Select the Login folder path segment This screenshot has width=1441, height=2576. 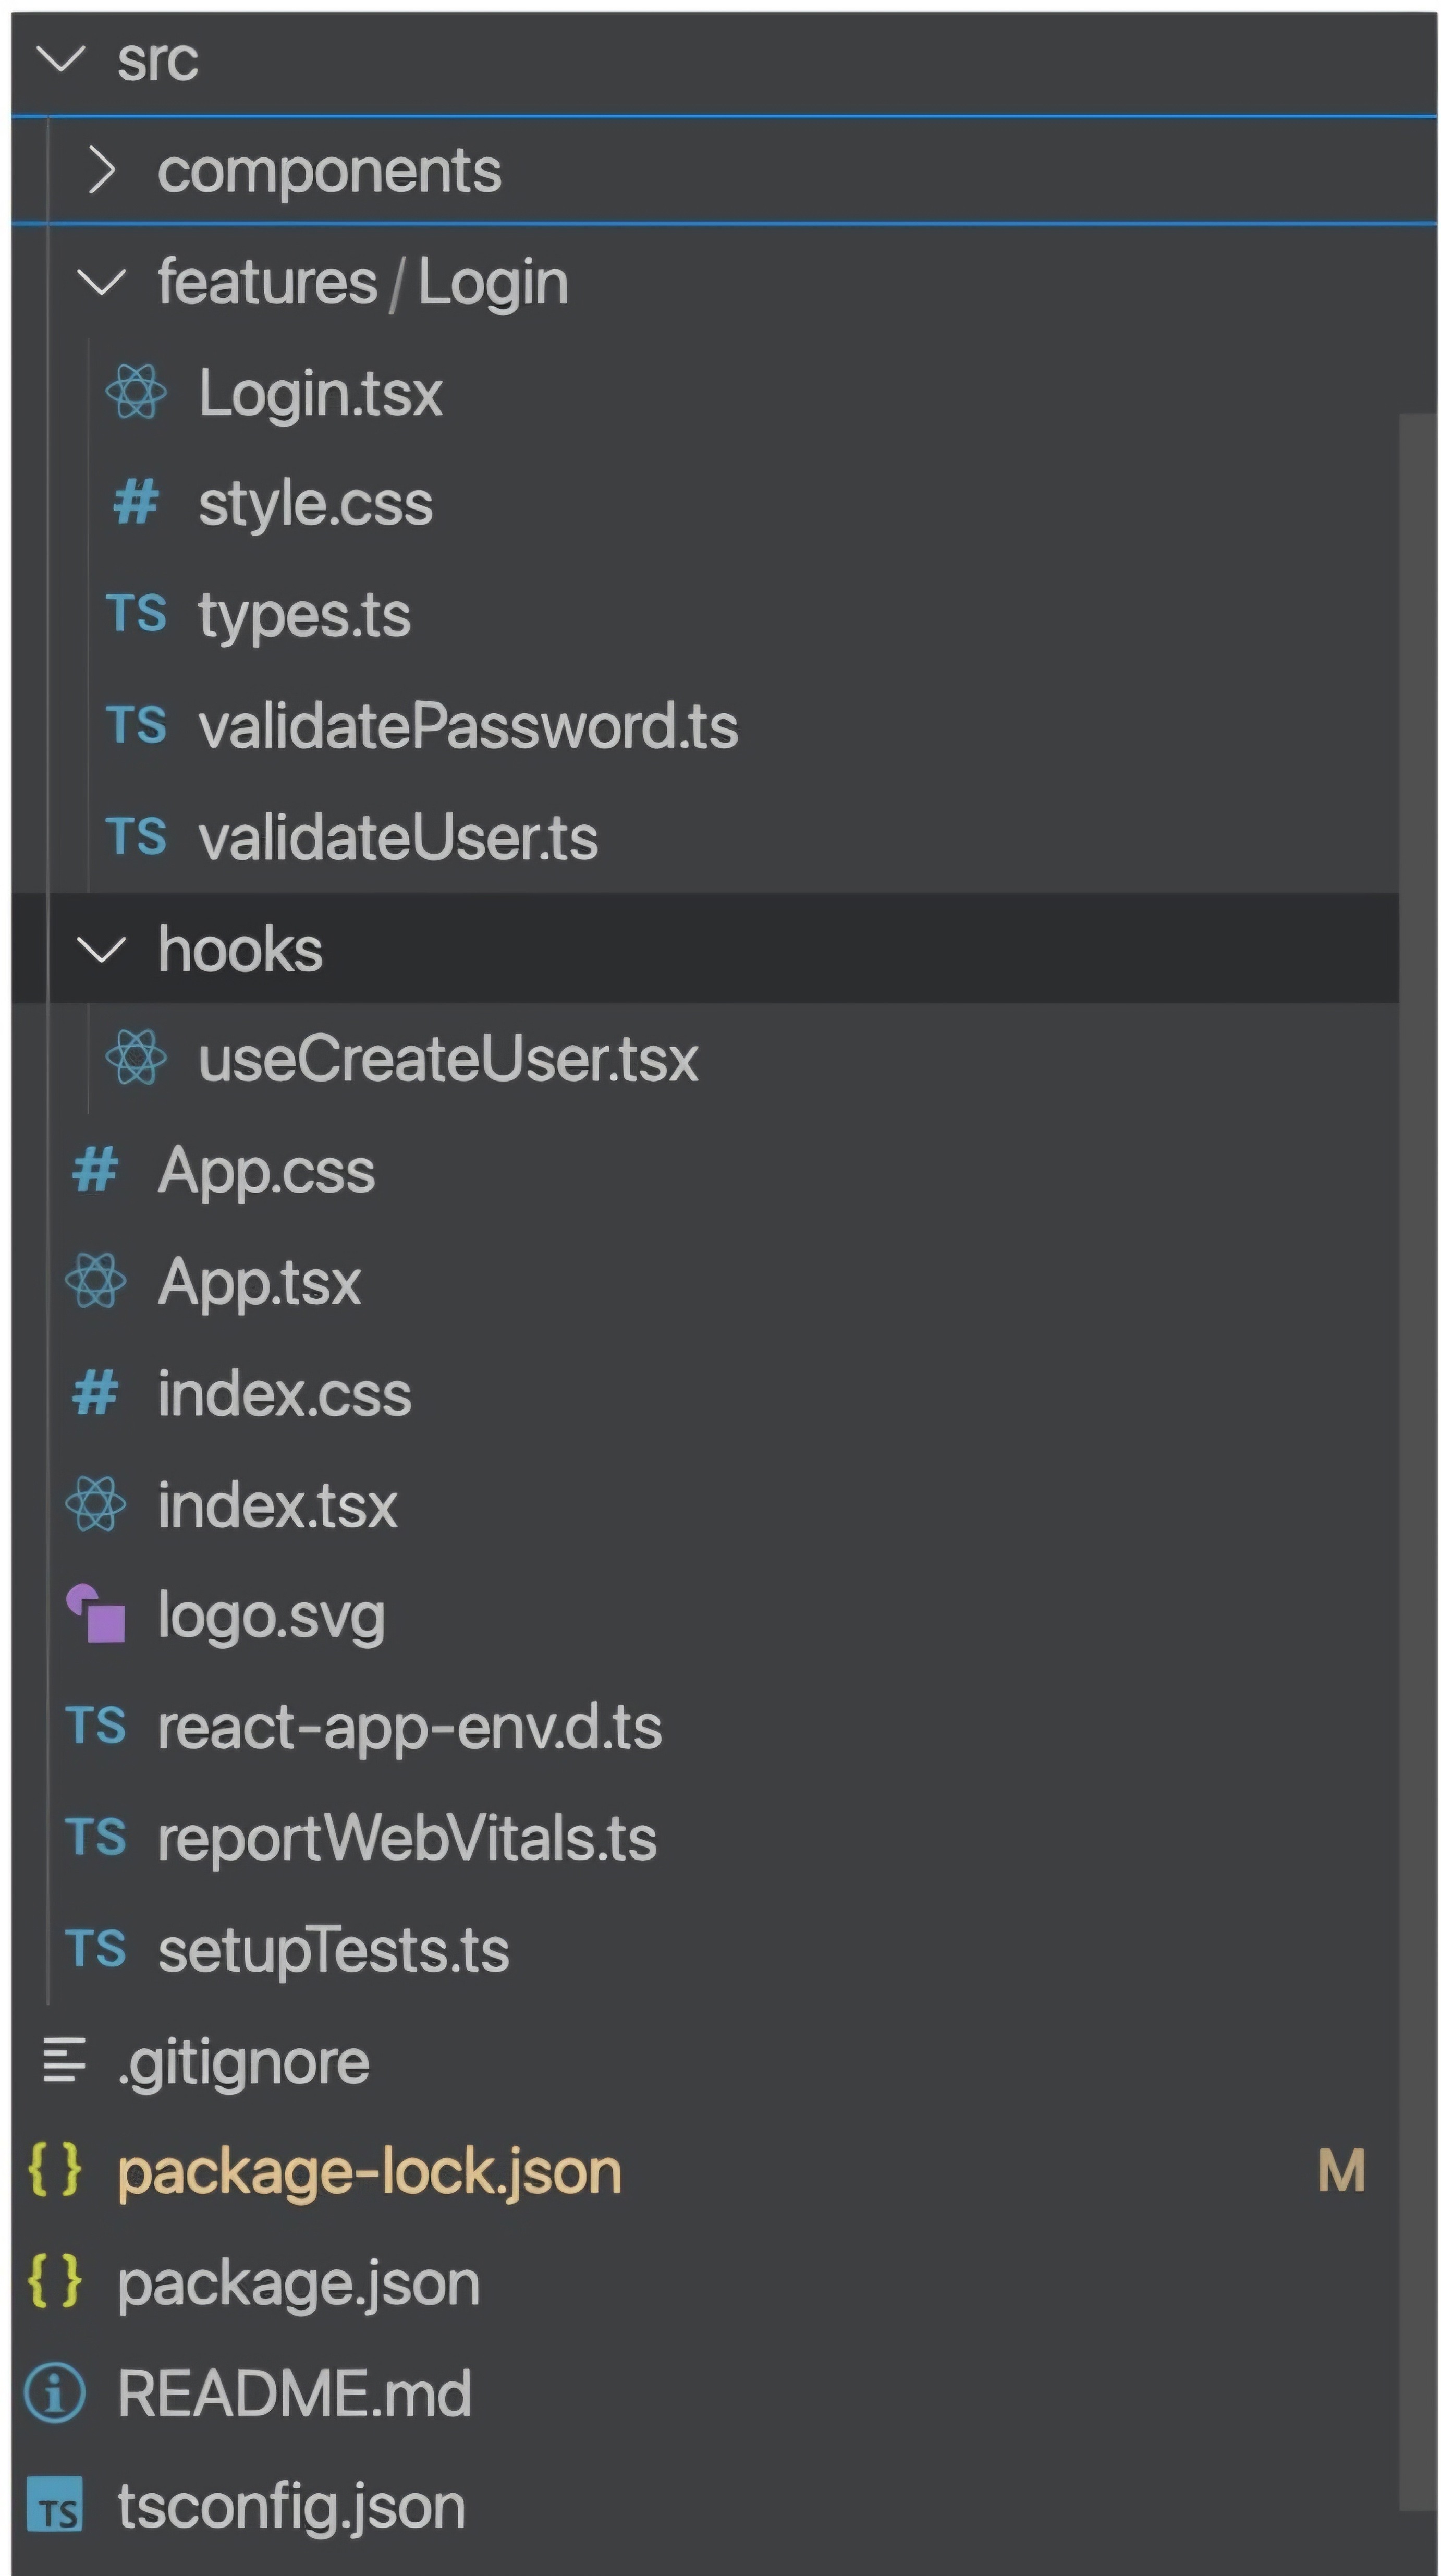[x=493, y=283]
